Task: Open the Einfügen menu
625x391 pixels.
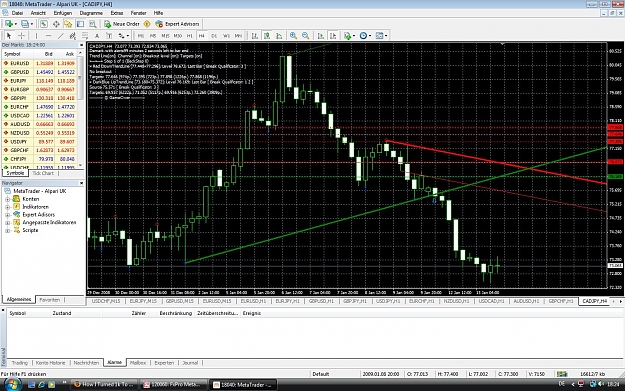Action: coord(63,13)
